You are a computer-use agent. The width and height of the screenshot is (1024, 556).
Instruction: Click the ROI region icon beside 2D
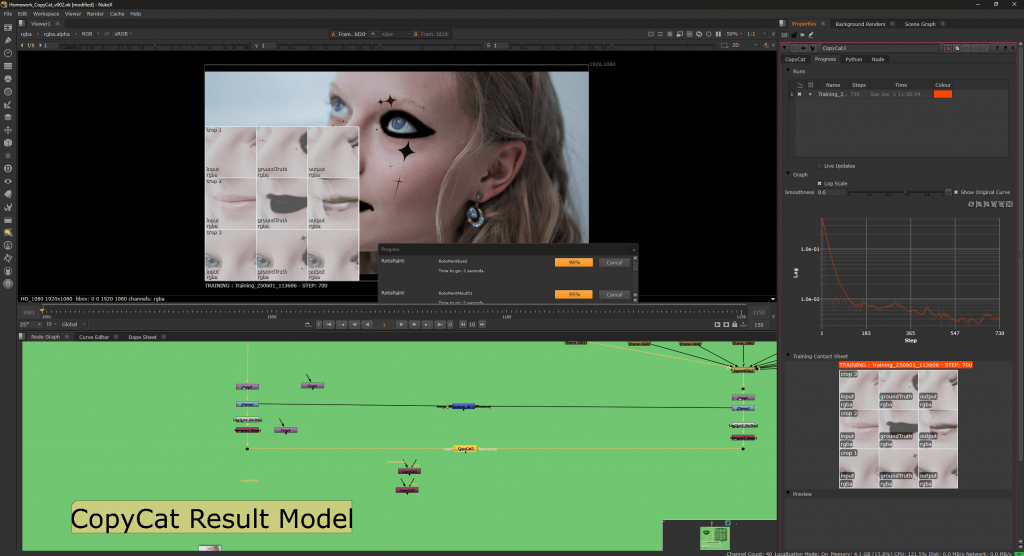(724, 46)
